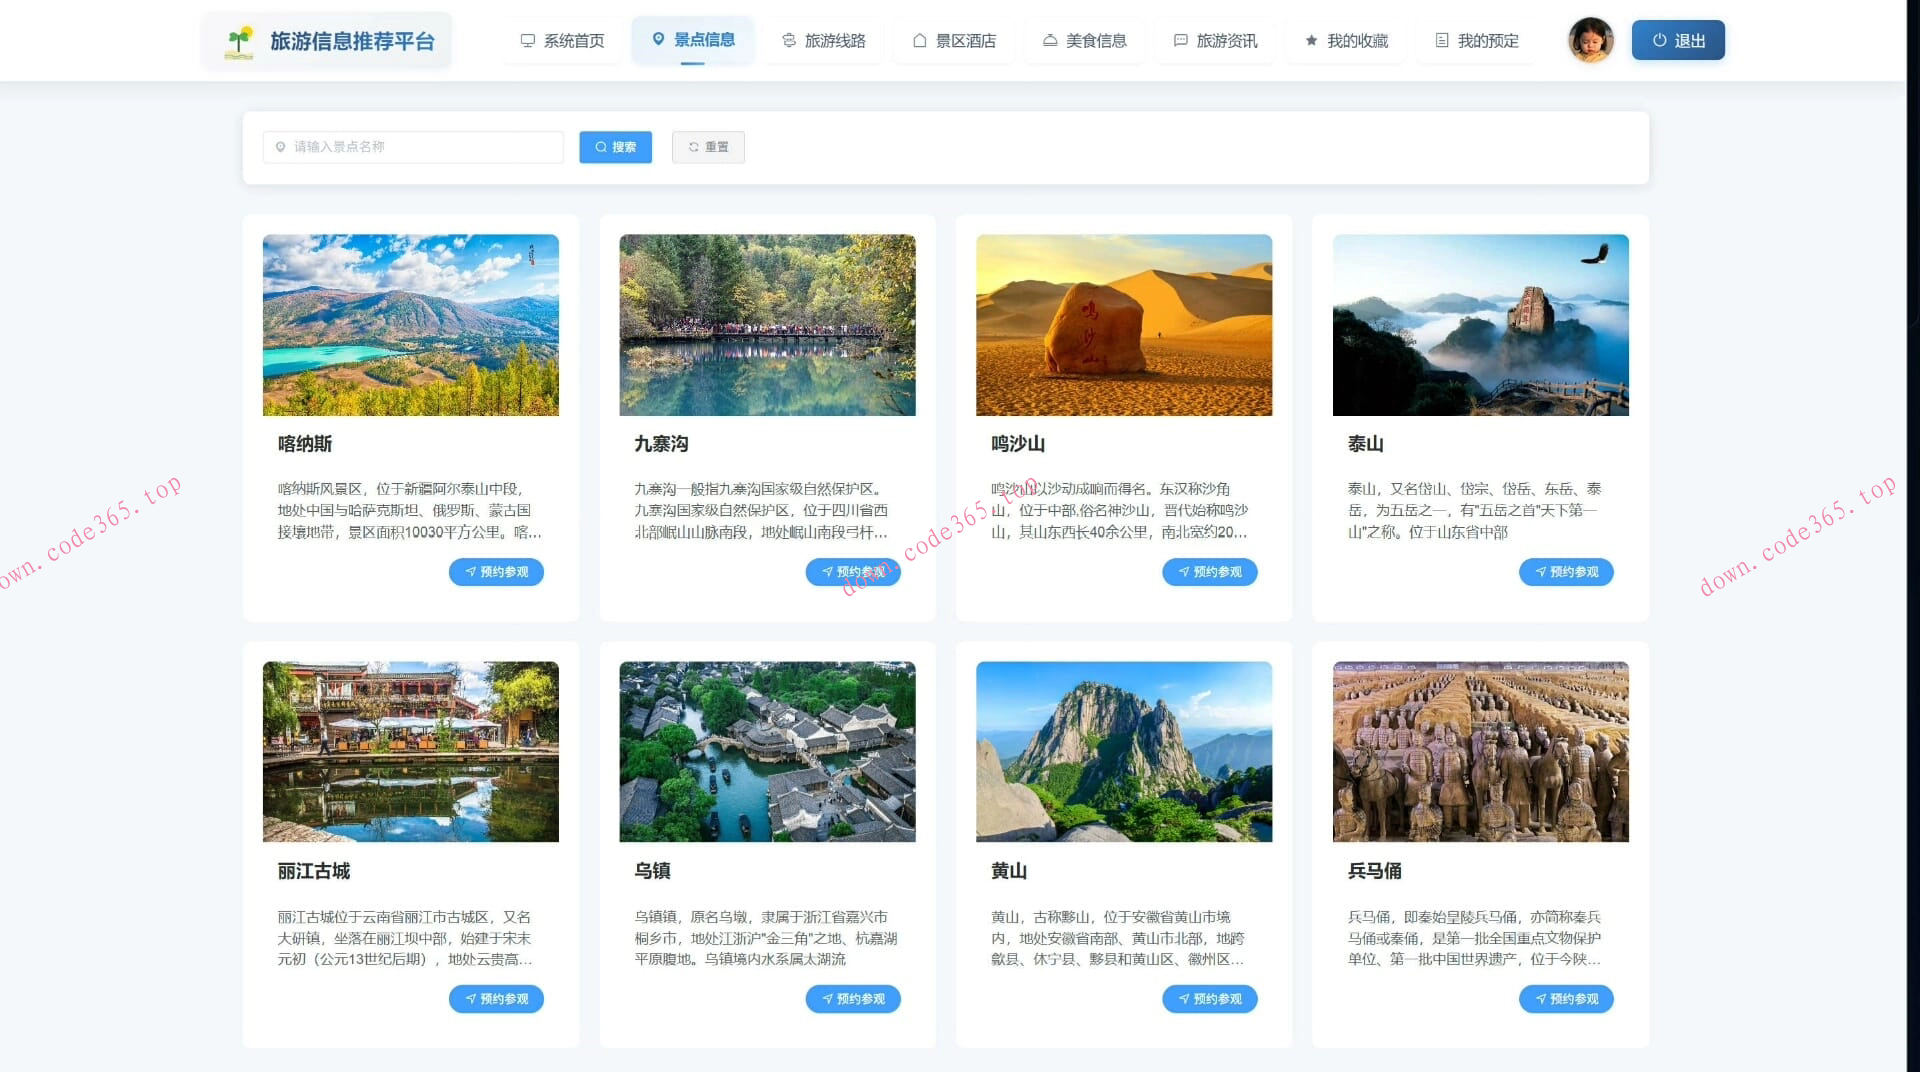
Task: Click 预约参观 under 泰山
Action: click(x=1566, y=572)
